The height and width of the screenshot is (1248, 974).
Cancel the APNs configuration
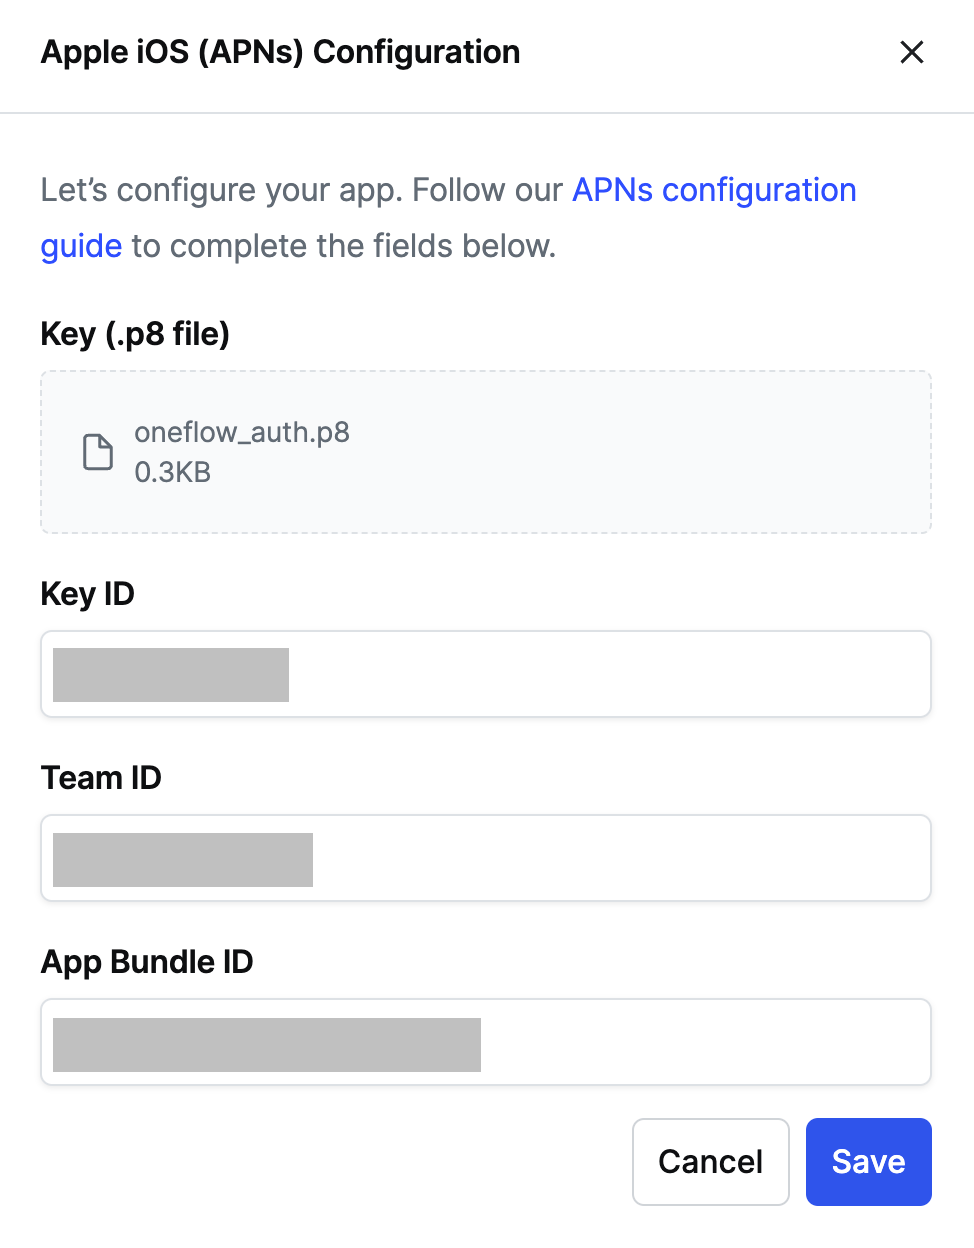[711, 1162]
